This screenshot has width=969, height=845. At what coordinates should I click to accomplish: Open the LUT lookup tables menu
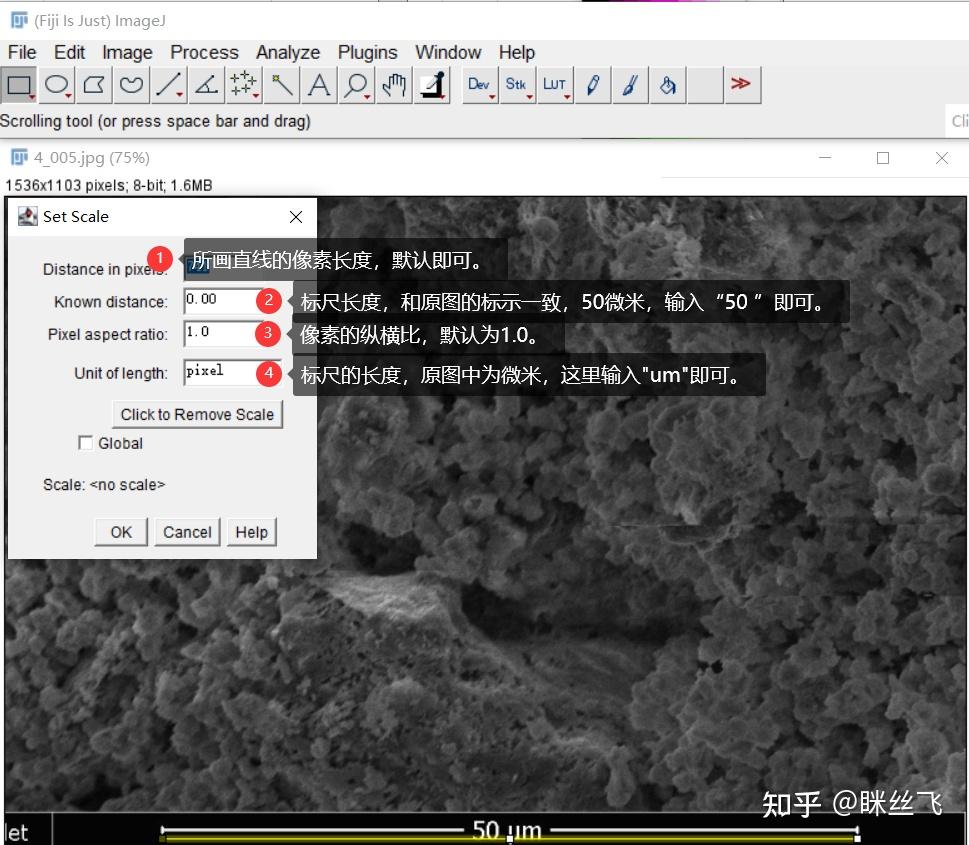coord(554,85)
